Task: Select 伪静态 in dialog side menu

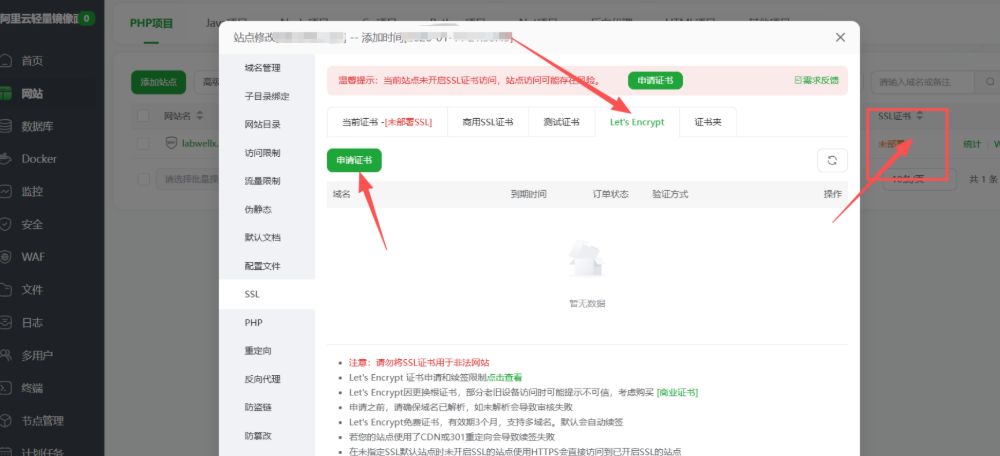Action: tap(258, 209)
